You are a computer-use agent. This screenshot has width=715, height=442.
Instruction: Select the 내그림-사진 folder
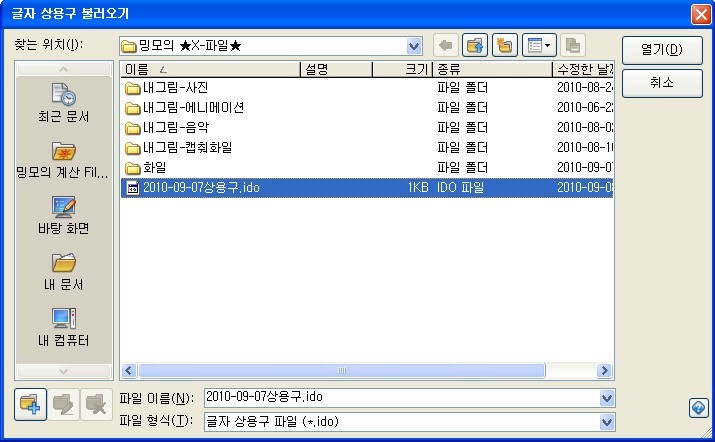(x=176, y=87)
